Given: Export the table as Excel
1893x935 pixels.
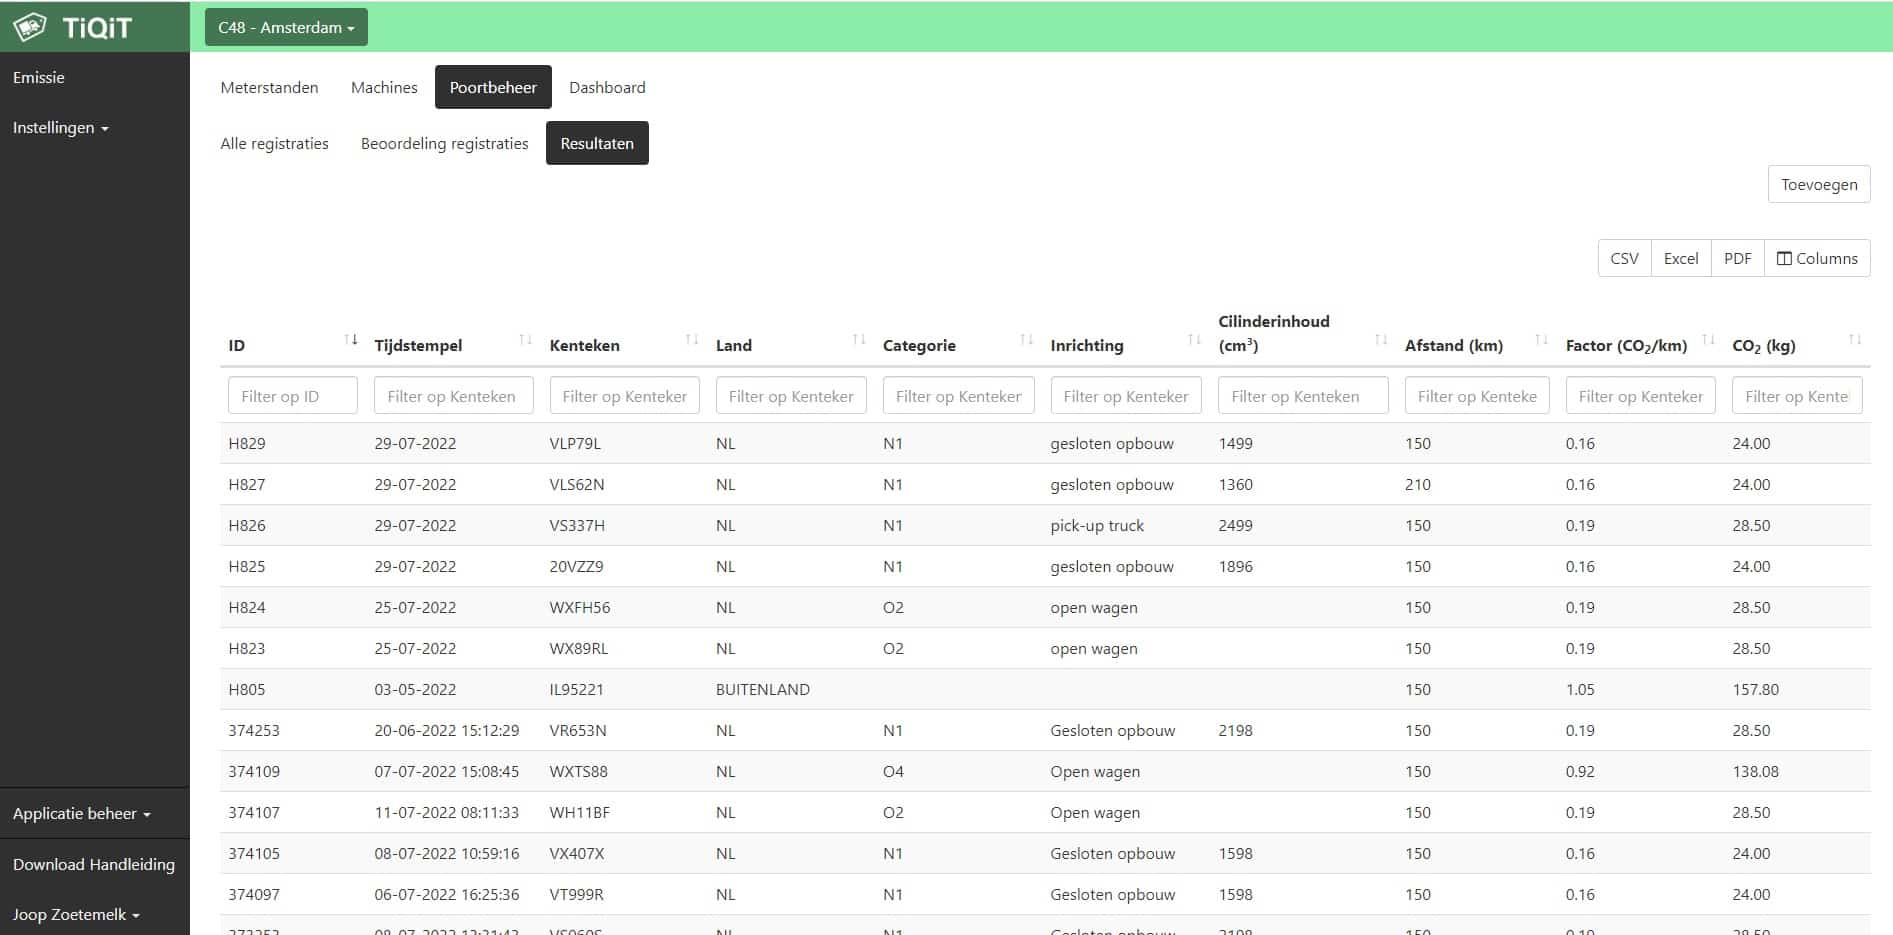Looking at the screenshot, I should point(1681,258).
